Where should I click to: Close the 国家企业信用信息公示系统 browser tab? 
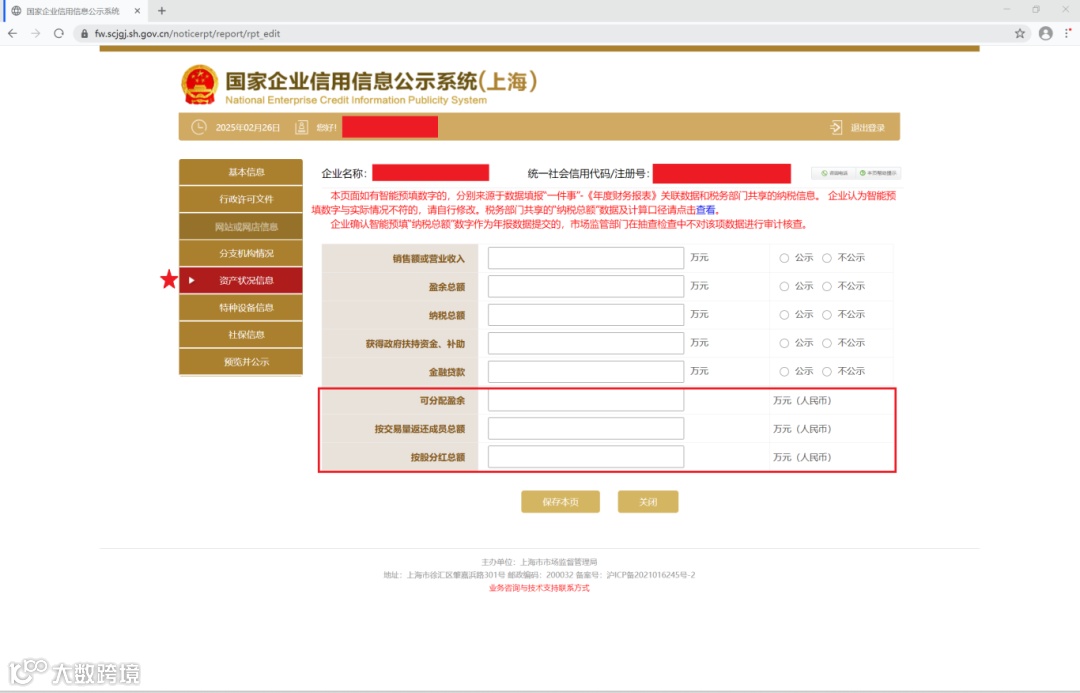pos(137,10)
